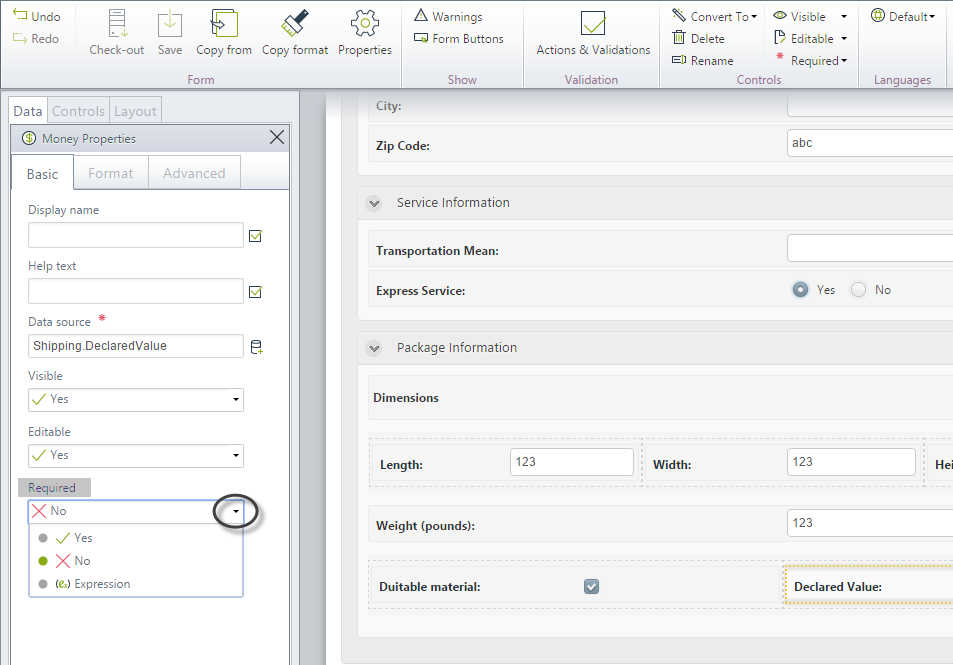
Task: Close the Money Properties panel
Action: 277,137
